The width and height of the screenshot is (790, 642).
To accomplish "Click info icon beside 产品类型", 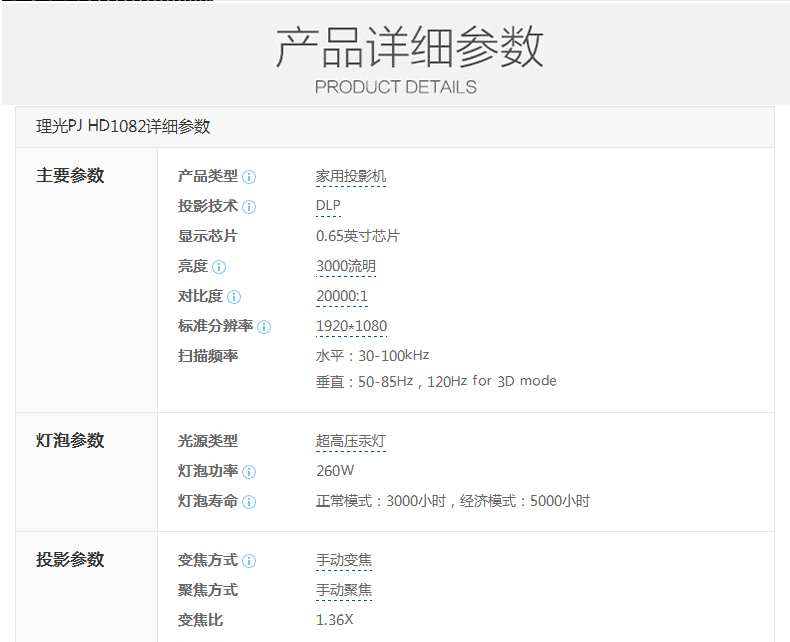I will (249, 177).
